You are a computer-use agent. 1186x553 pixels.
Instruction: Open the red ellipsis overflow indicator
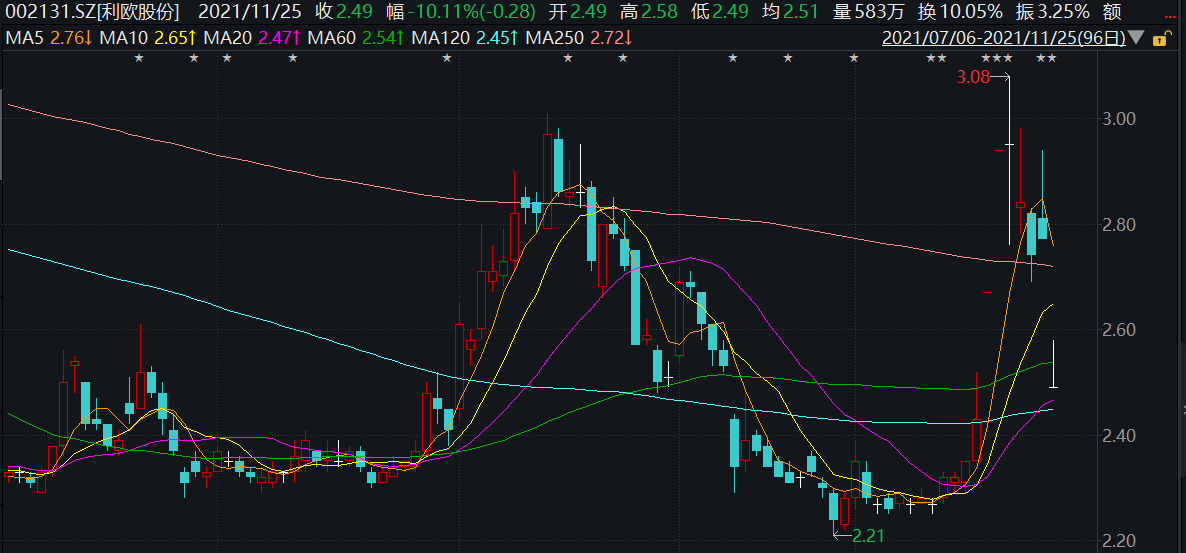1170,12
